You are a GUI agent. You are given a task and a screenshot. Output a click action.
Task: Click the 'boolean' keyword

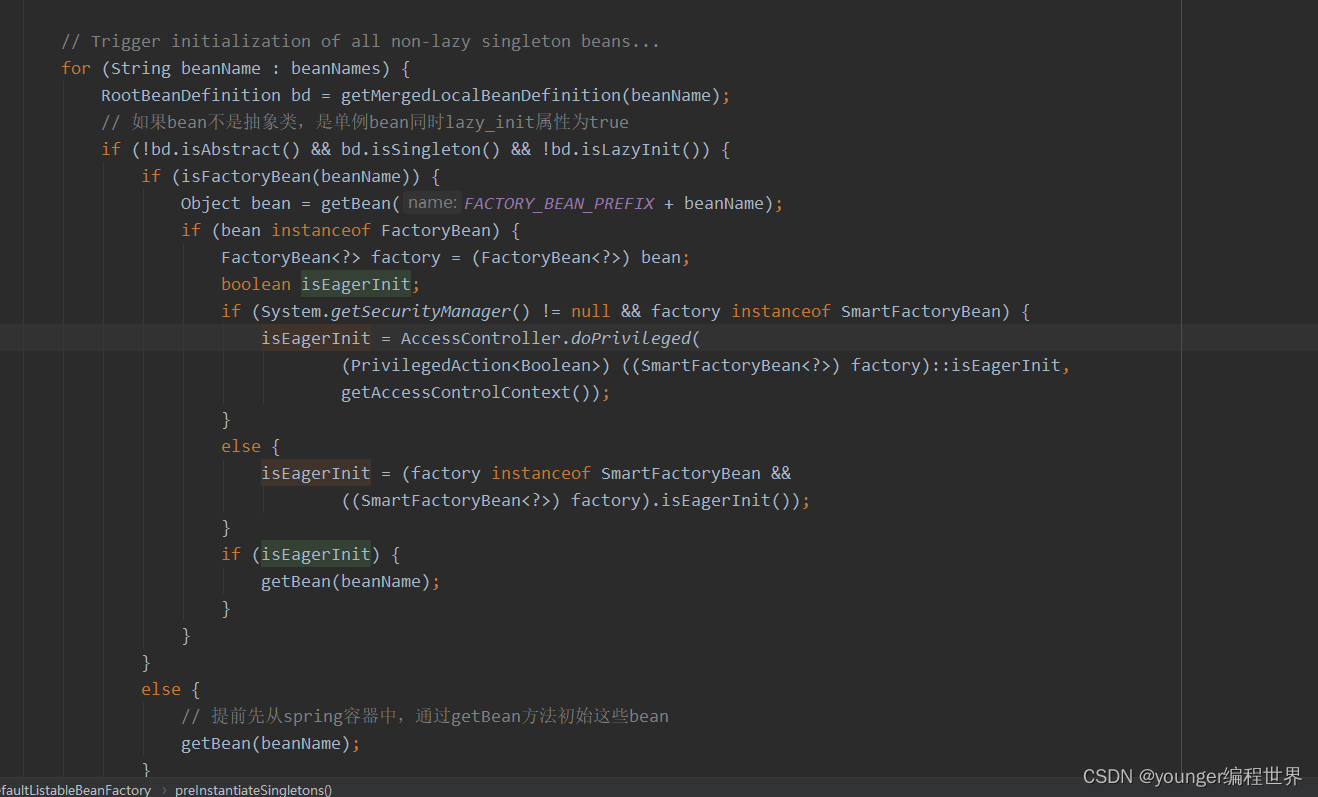click(x=256, y=284)
